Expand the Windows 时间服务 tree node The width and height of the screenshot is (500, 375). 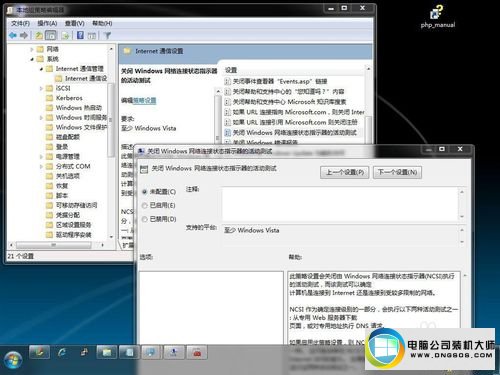point(41,117)
